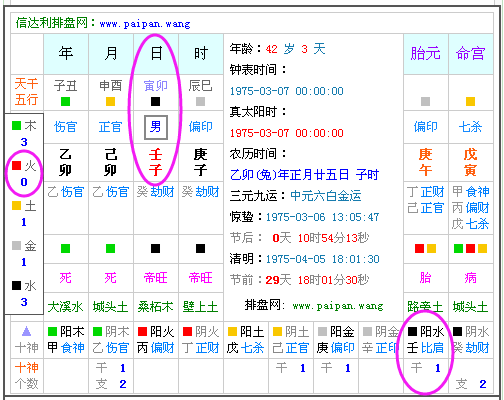Viewport: 504px width, 400px height.
Task: Click the black 水 element square in legend
Action: (x=16, y=285)
